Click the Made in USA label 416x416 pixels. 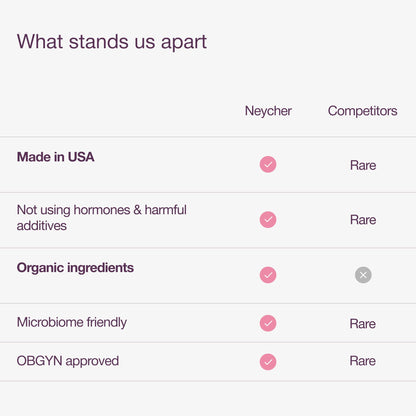pyautogui.click(x=56, y=157)
